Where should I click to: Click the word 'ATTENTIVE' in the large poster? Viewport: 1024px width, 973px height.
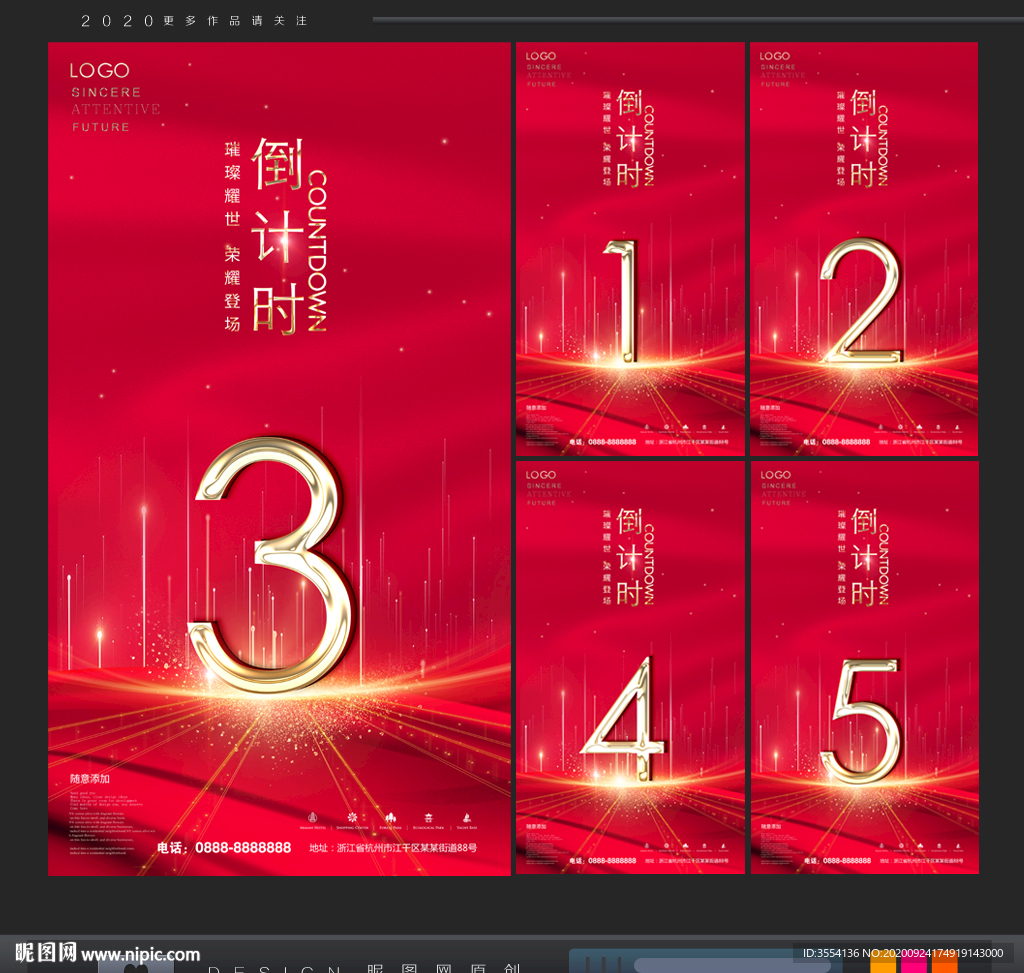coord(116,109)
